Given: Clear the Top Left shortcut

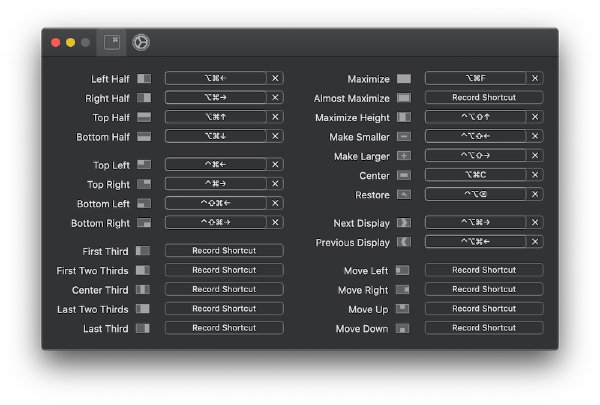Looking at the screenshot, I should point(275,164).
